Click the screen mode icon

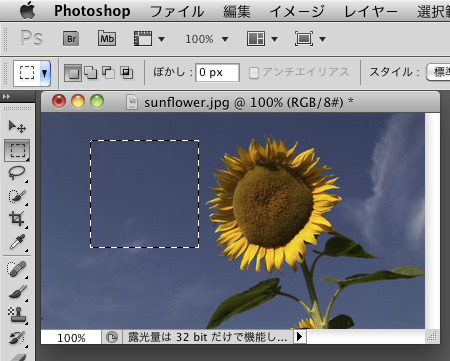pyautogui.click(x=304, y=39)
